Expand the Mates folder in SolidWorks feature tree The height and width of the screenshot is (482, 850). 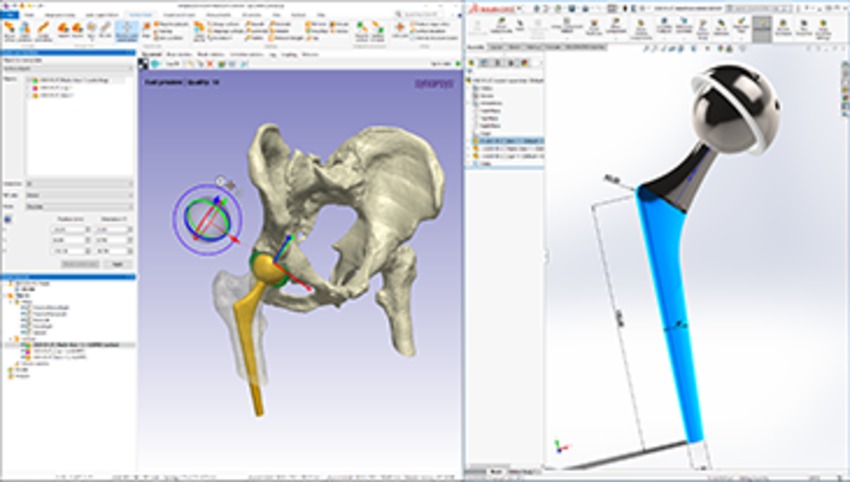[471, 164]
